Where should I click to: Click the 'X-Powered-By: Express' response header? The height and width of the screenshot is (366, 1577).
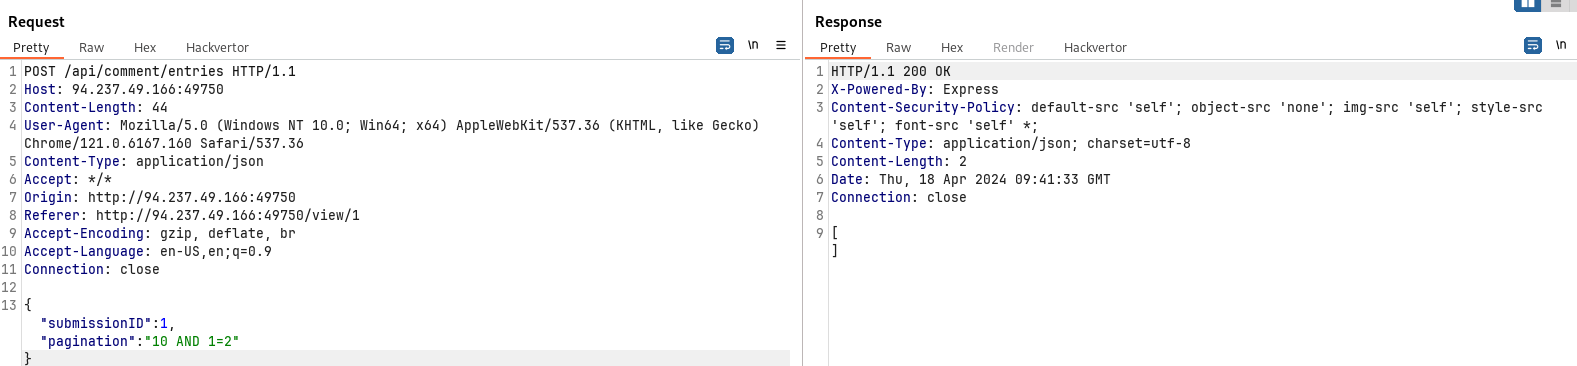click(915, 89)
